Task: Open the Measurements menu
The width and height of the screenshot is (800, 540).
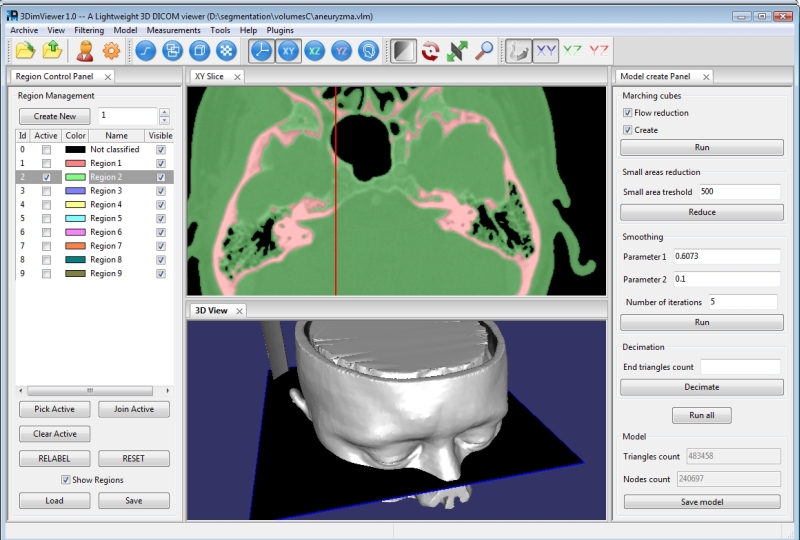Action: (x=173, y=30)
